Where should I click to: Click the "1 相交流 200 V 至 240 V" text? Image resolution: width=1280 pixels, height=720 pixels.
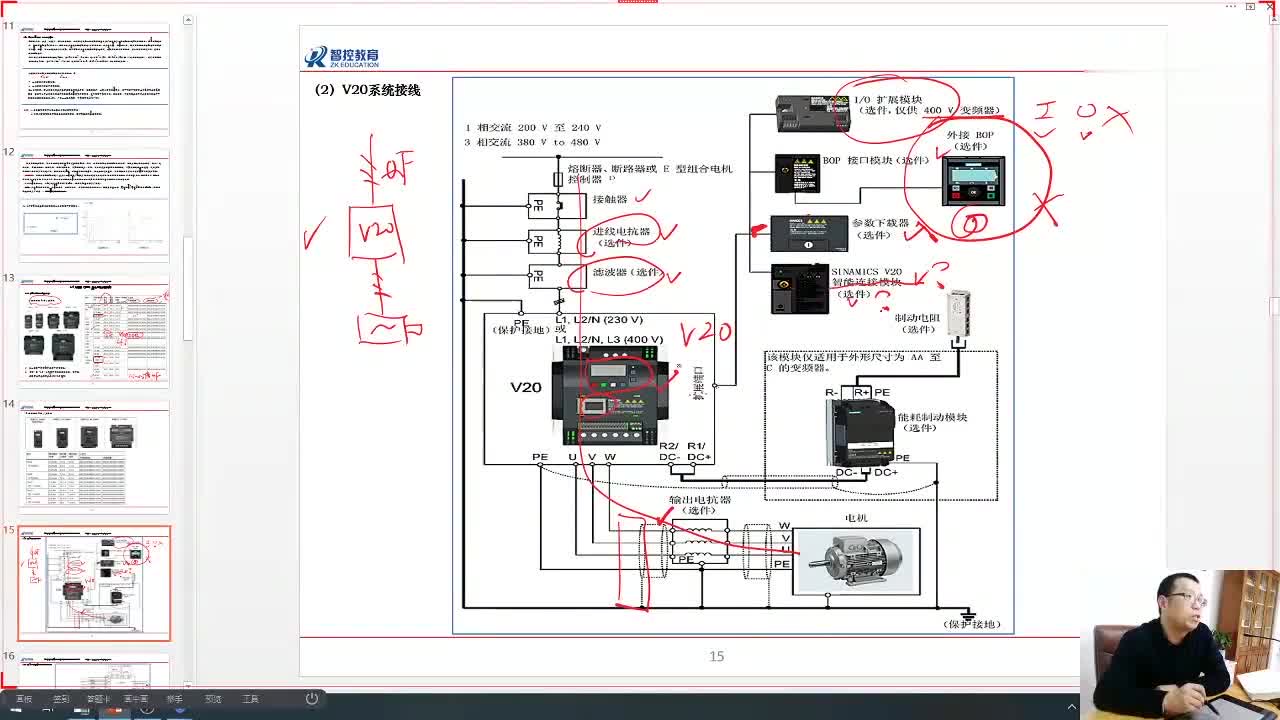pyautogui.click(x=533, y=128)
